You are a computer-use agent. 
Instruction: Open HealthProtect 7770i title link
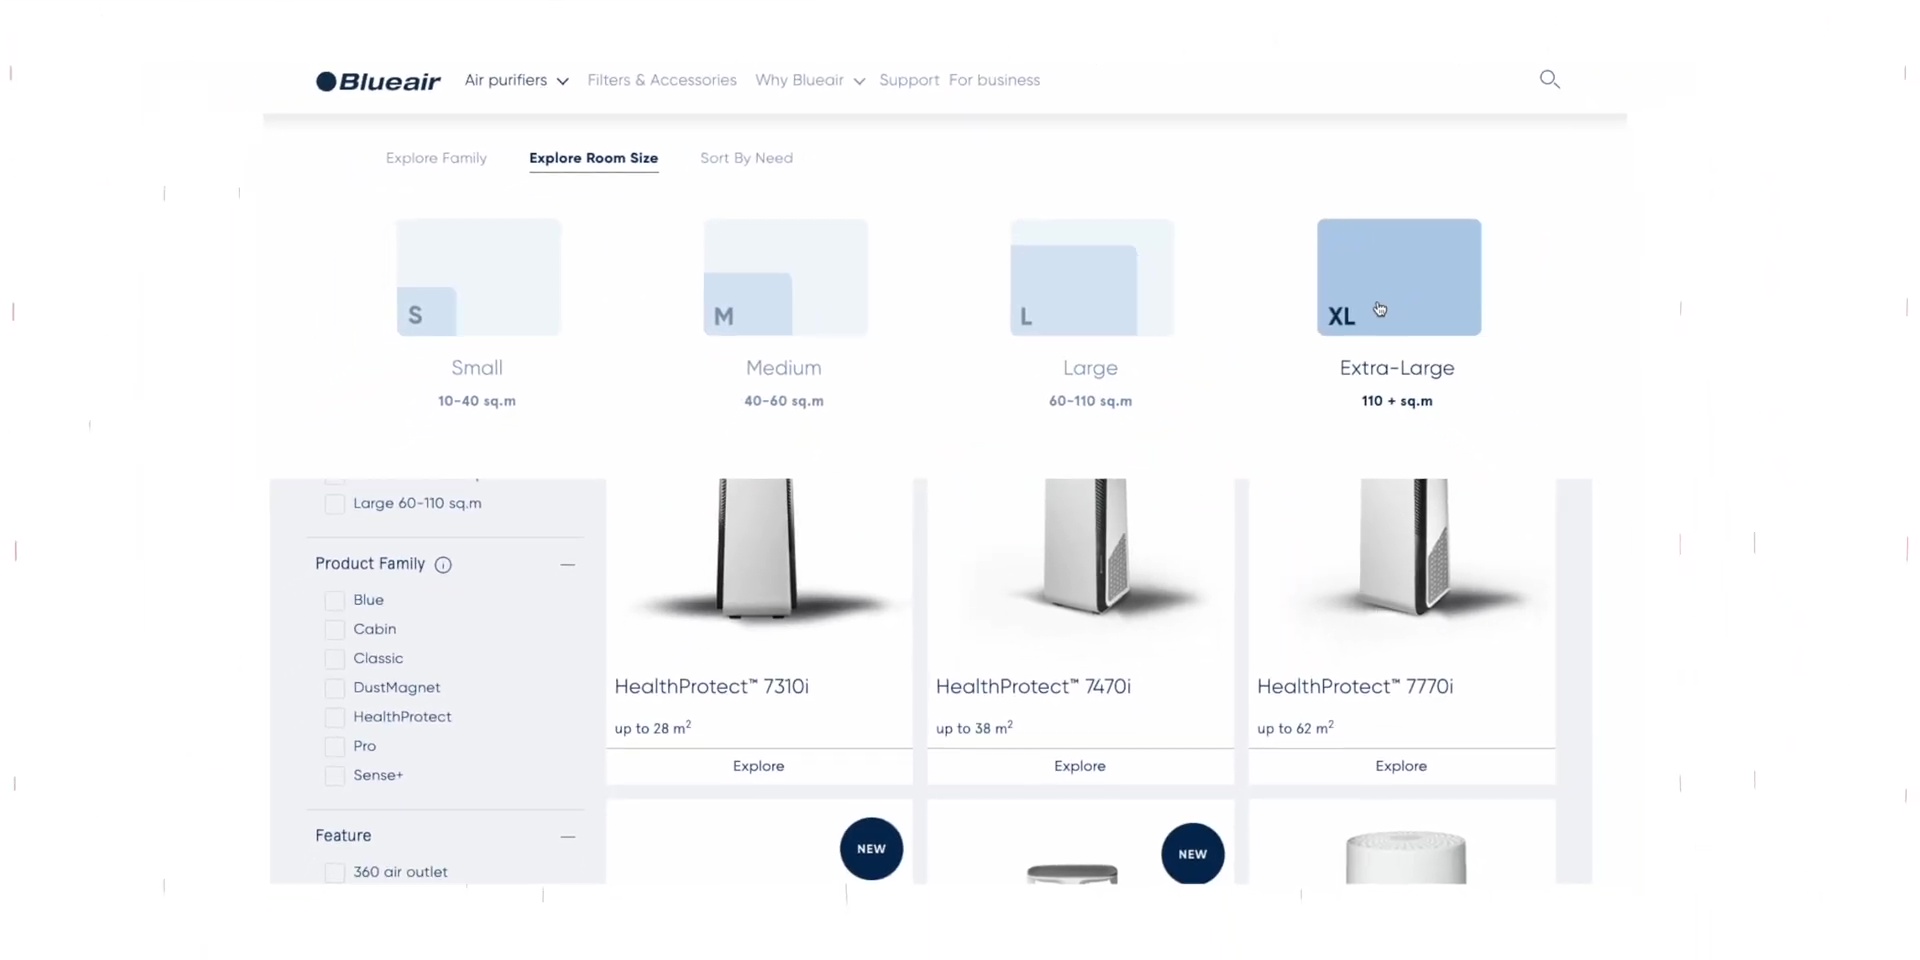coord(1355,686)
